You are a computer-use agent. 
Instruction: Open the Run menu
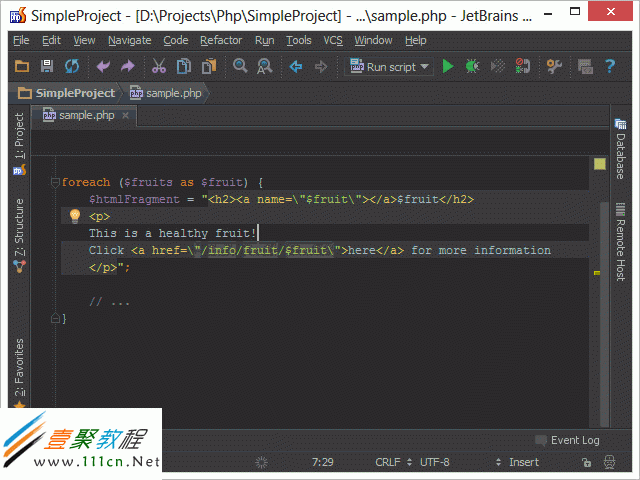click(x=264, y=40)
